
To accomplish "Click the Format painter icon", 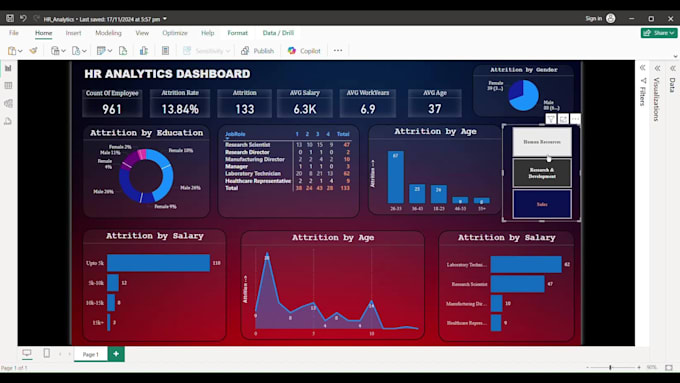I will click(x=33, y=51).
